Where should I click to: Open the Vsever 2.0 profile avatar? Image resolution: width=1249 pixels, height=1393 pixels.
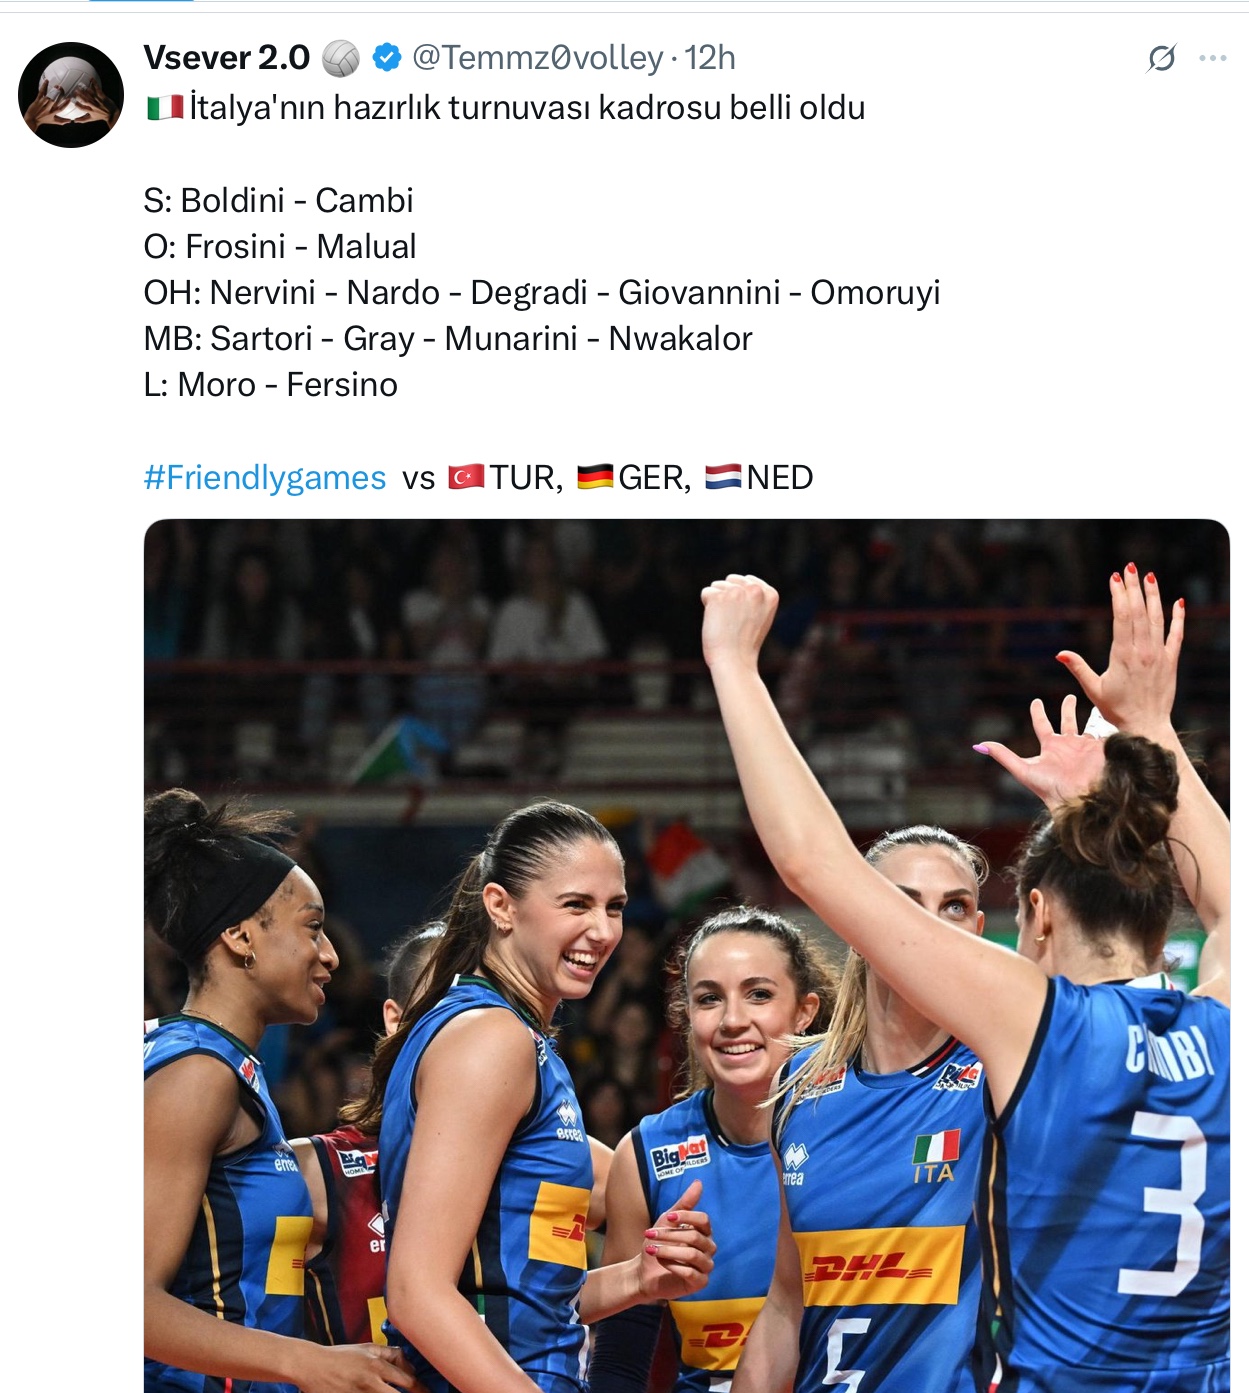pyautogui.click(x=71, y=95)
